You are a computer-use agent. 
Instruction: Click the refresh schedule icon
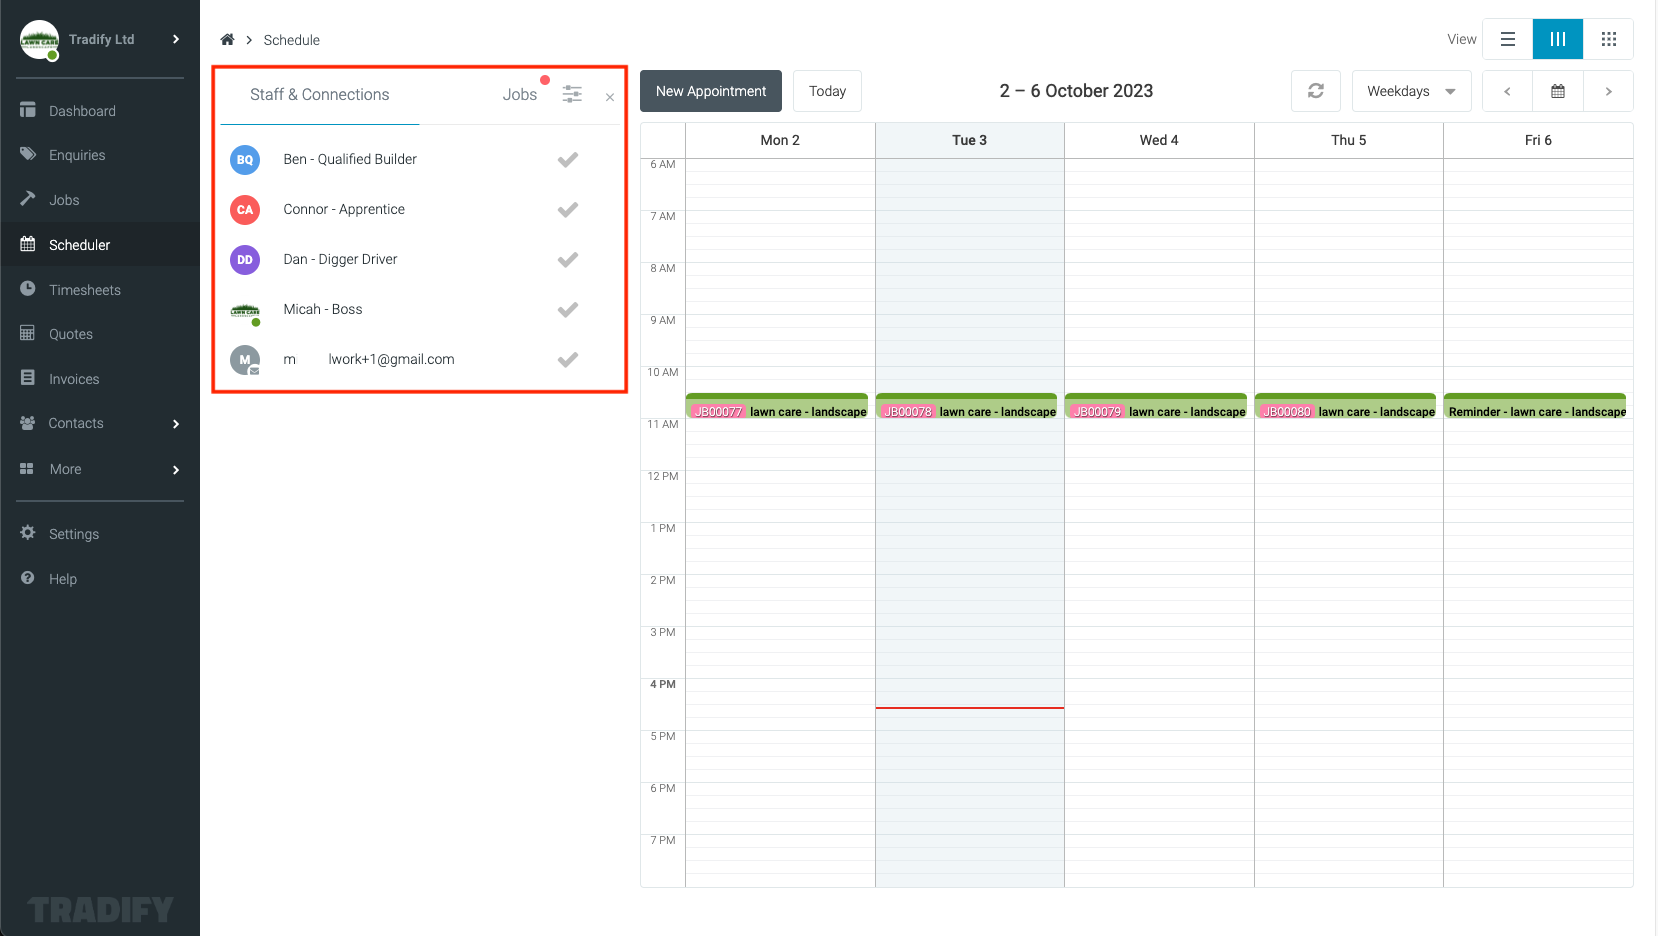(x=1315, y=91)
